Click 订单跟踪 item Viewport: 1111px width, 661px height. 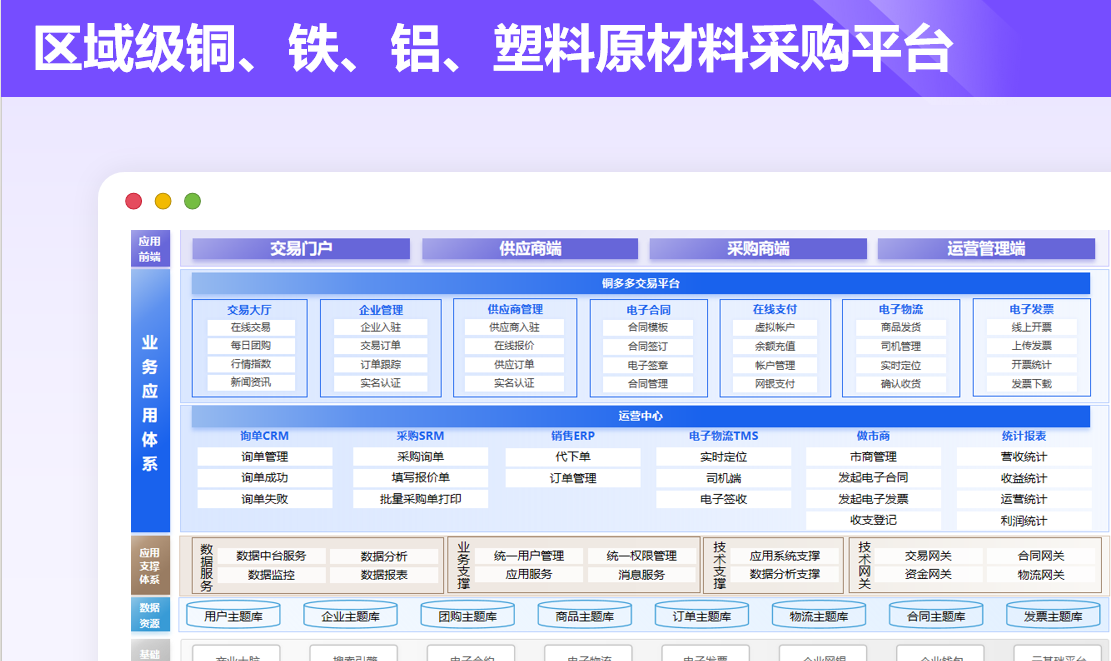tap(380, 365)
